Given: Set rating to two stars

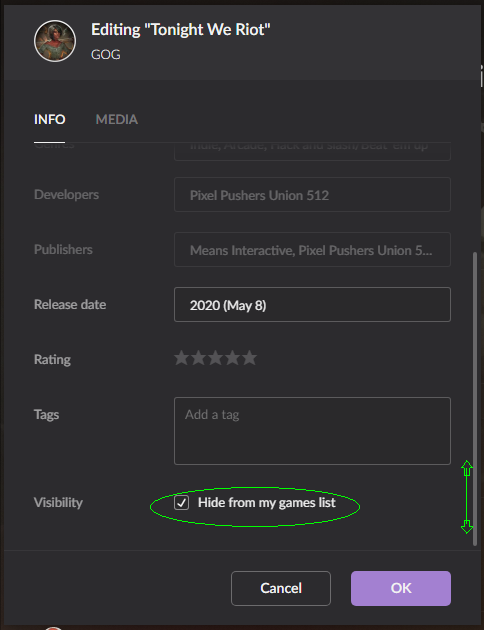Looking at the screenshot, I should pos(198,358).
